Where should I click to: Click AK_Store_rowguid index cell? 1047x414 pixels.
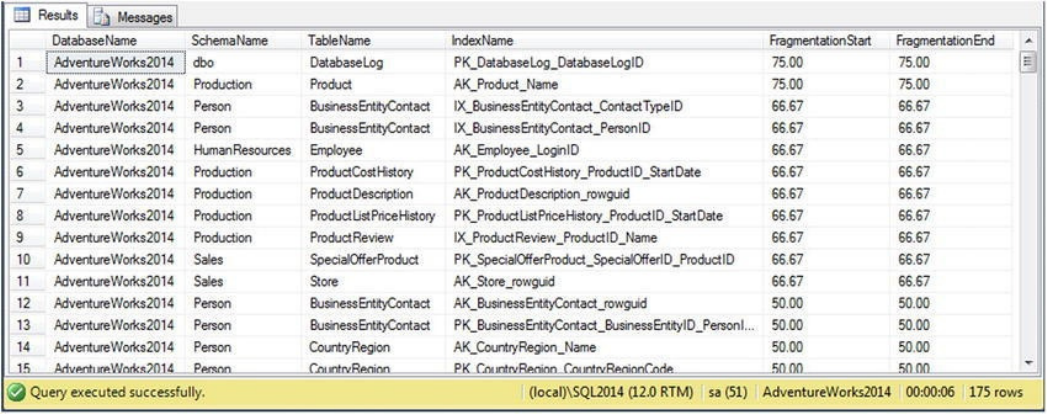[x=604, y=282]
